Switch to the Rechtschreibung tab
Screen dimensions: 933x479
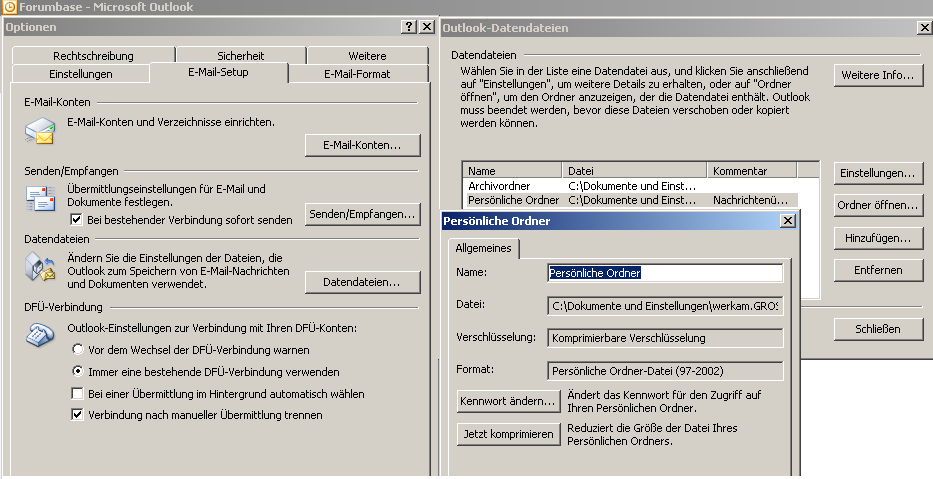click(93, 55)
